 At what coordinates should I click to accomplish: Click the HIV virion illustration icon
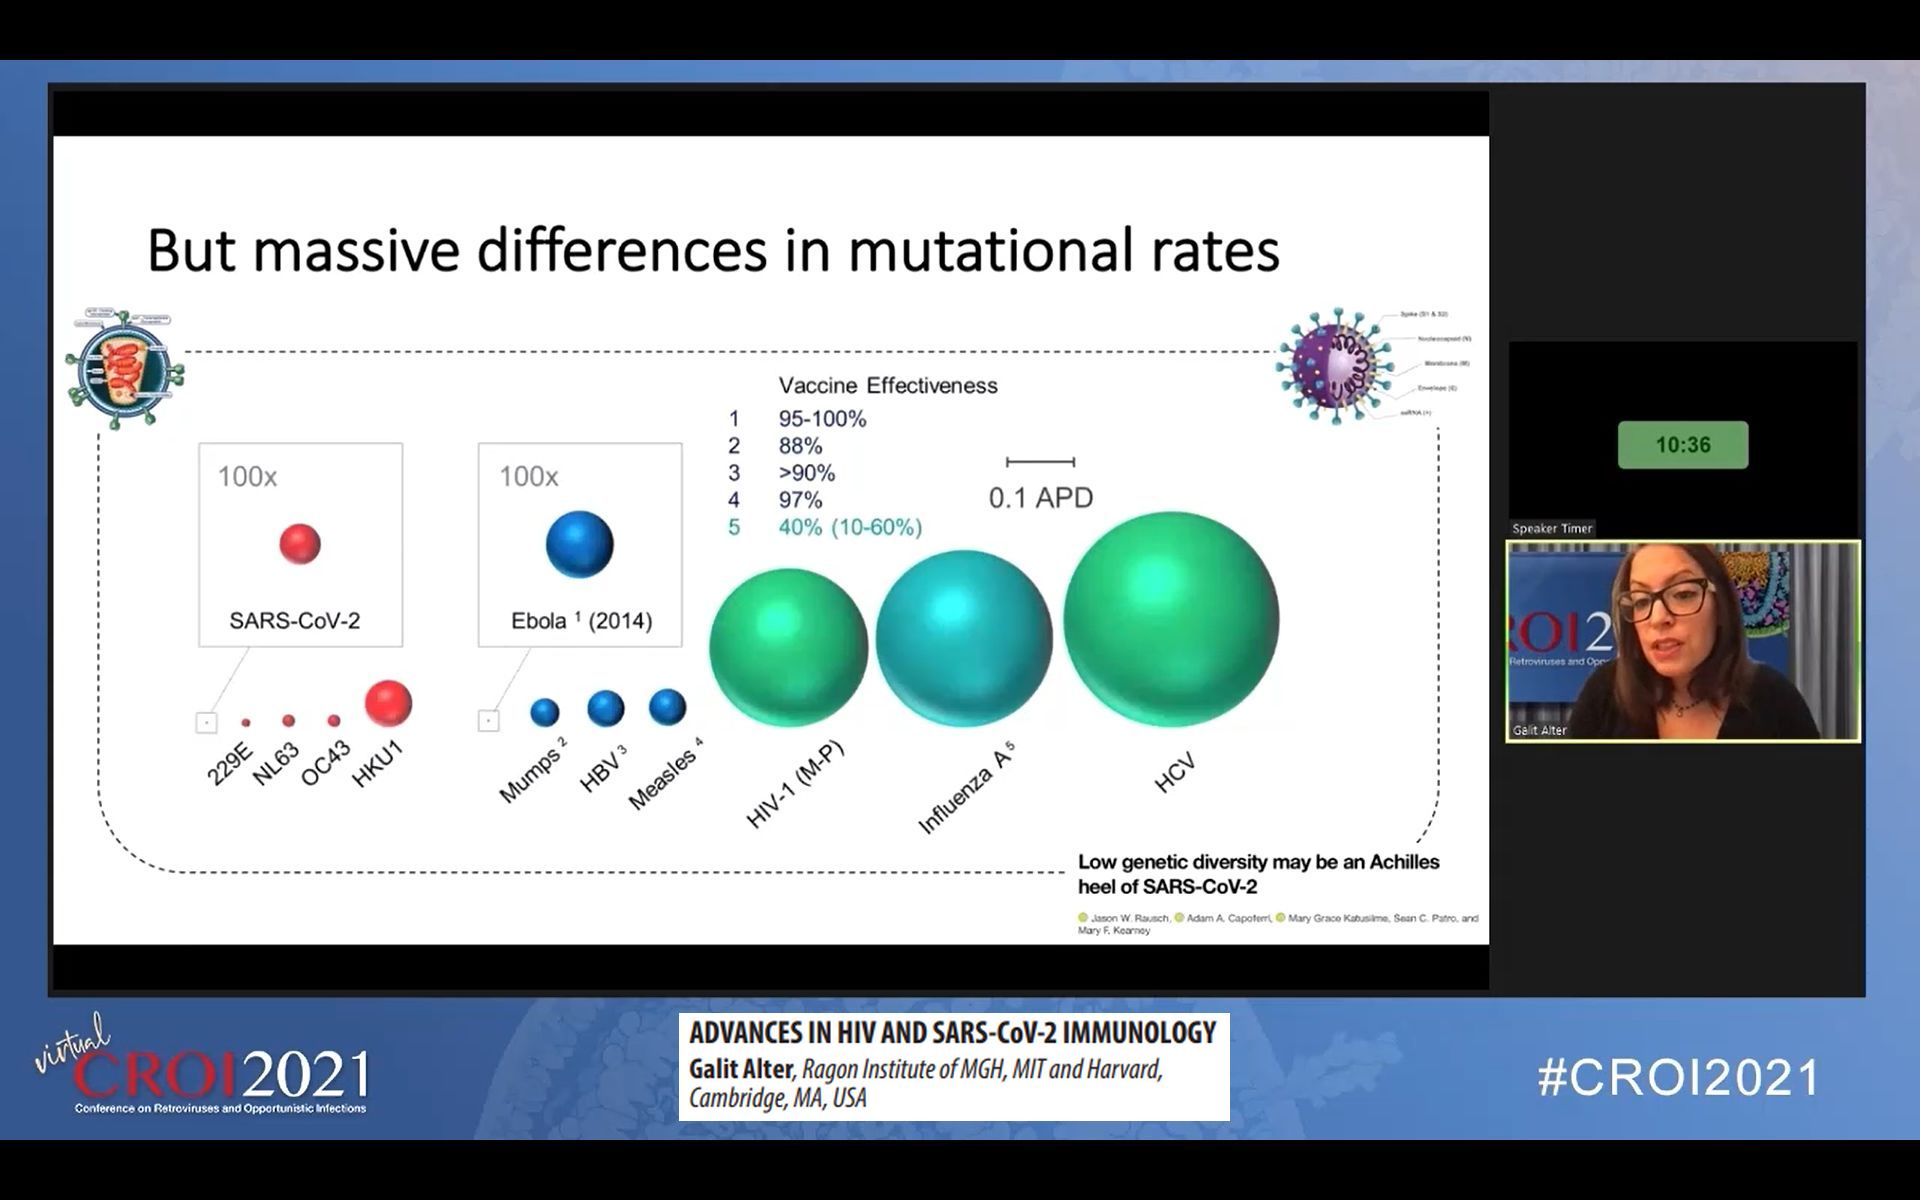coord(125,369)
